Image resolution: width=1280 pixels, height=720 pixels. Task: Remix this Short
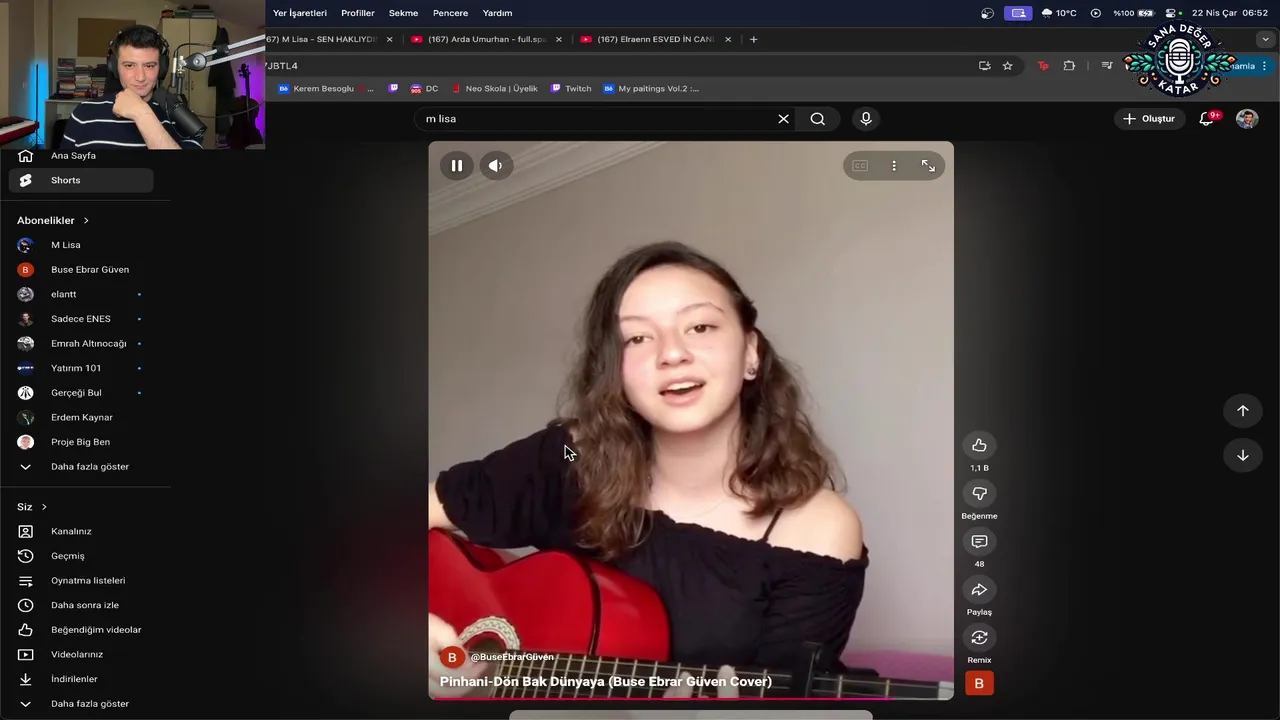tap(979, 637)
